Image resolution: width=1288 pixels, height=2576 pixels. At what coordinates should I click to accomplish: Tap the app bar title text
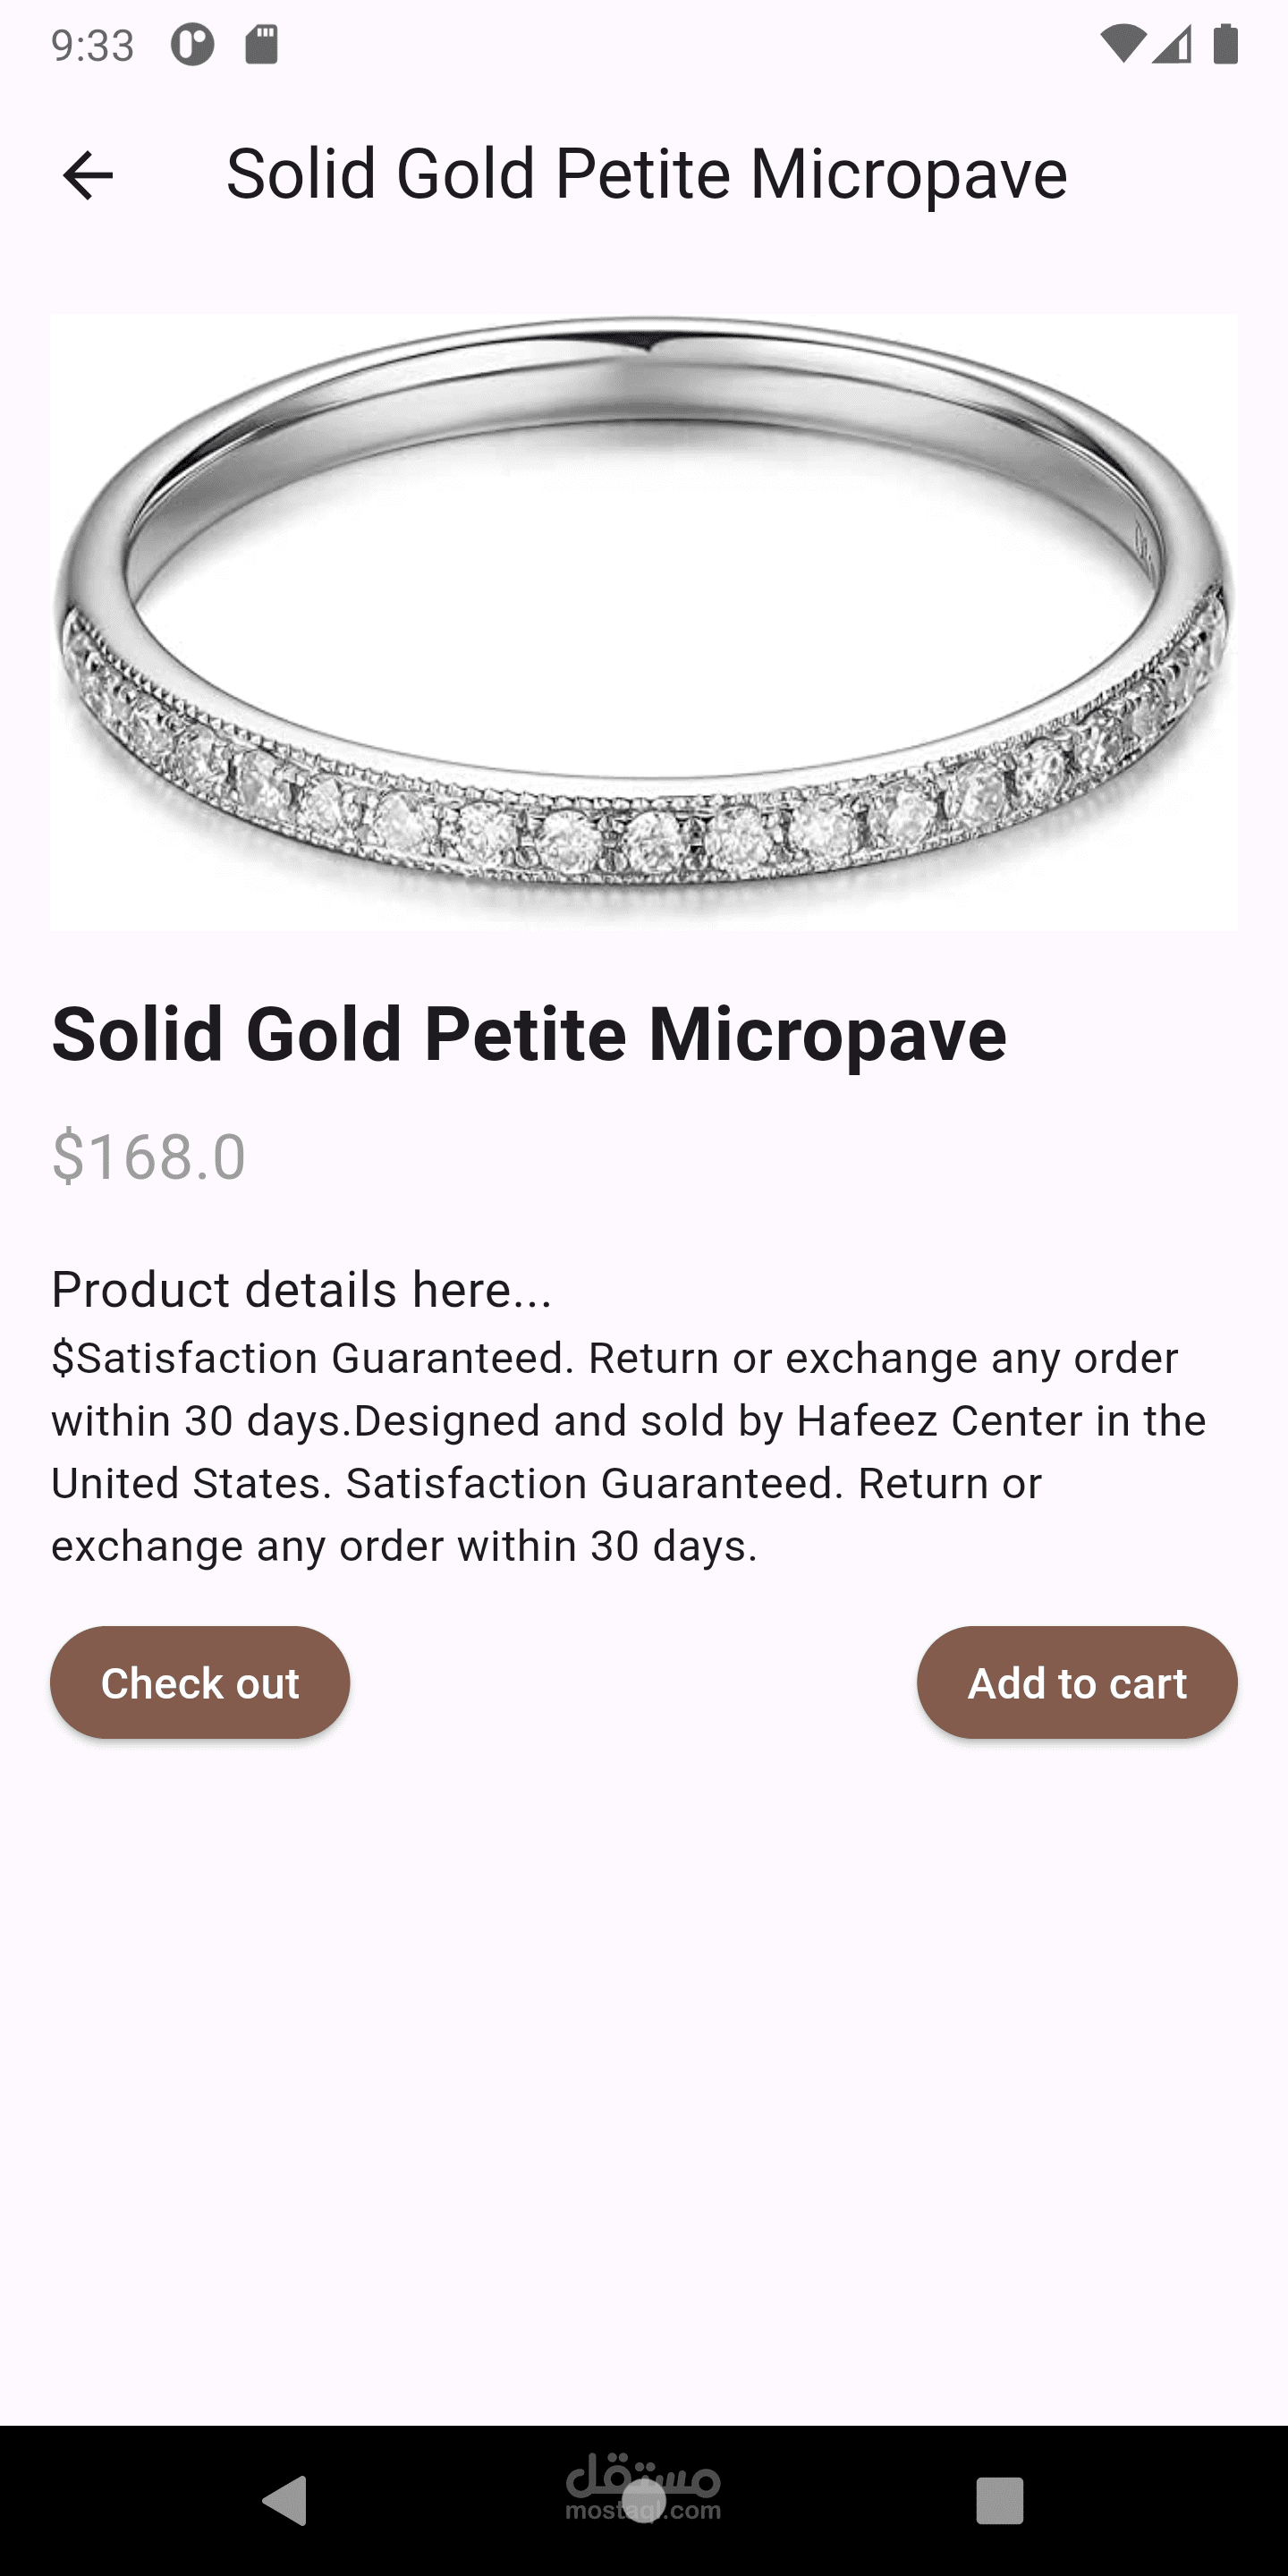[647, 175]
